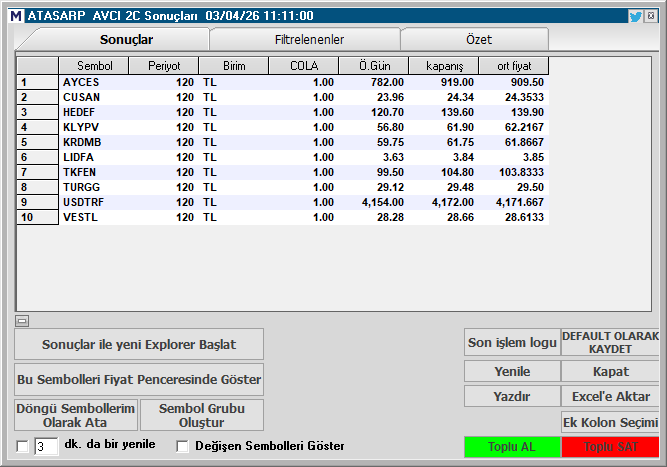Select the Sonuçlar tab

pos(126,39)
